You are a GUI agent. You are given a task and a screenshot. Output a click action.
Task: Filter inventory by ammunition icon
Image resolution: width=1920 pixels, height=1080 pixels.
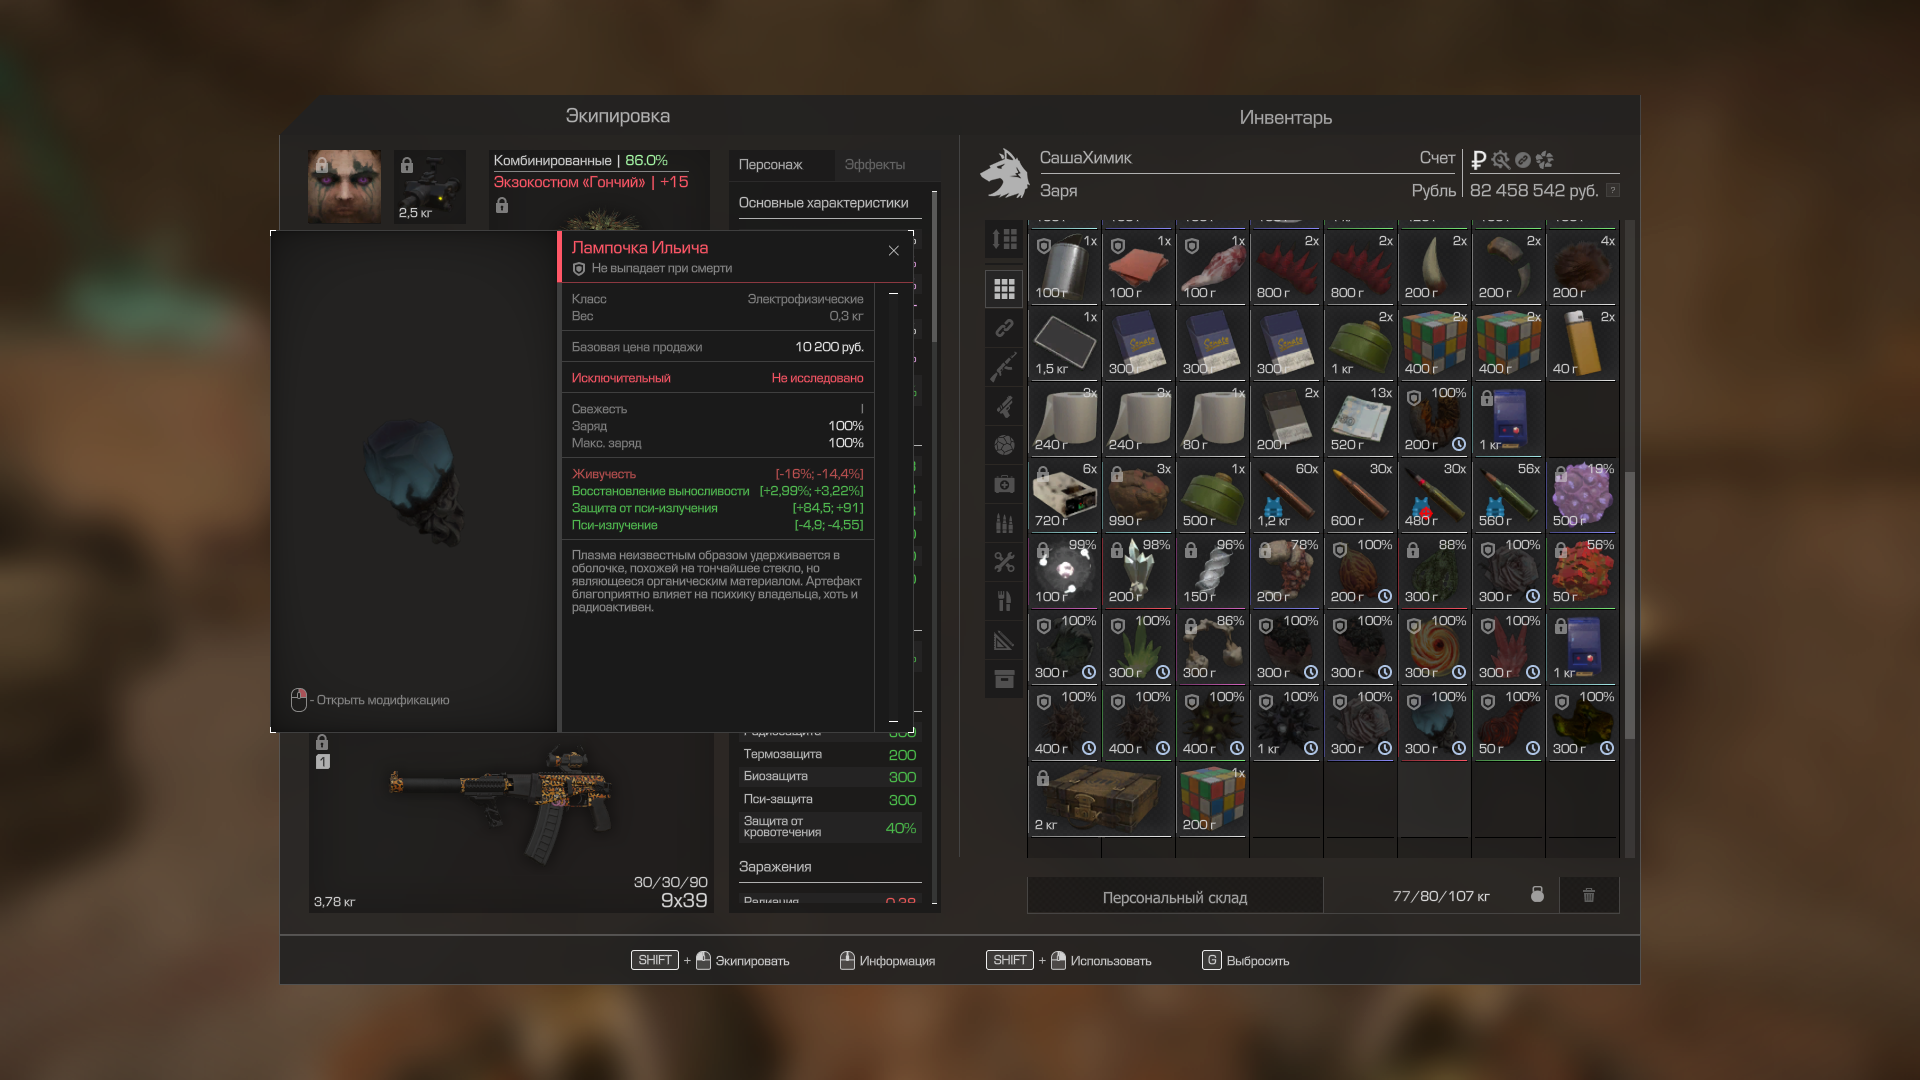[1004, 523]
